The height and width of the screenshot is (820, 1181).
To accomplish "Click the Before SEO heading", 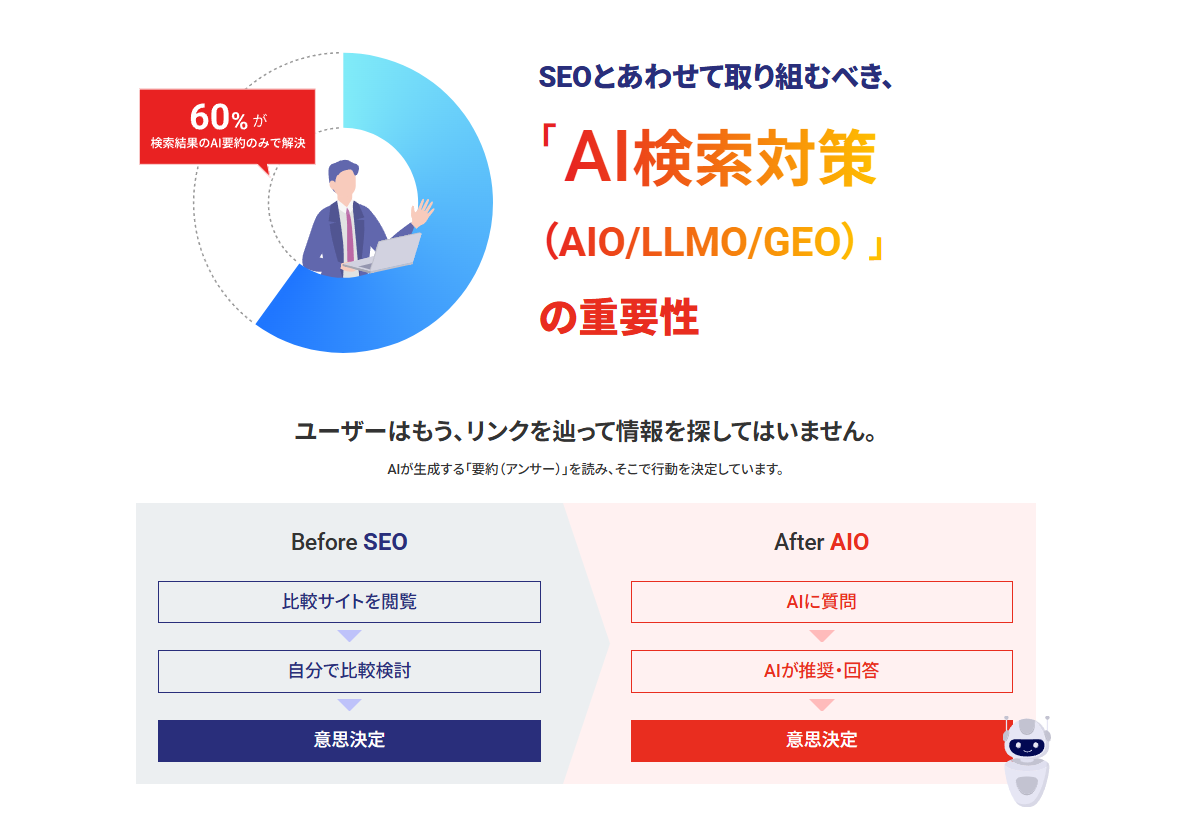I will [349, 542].
